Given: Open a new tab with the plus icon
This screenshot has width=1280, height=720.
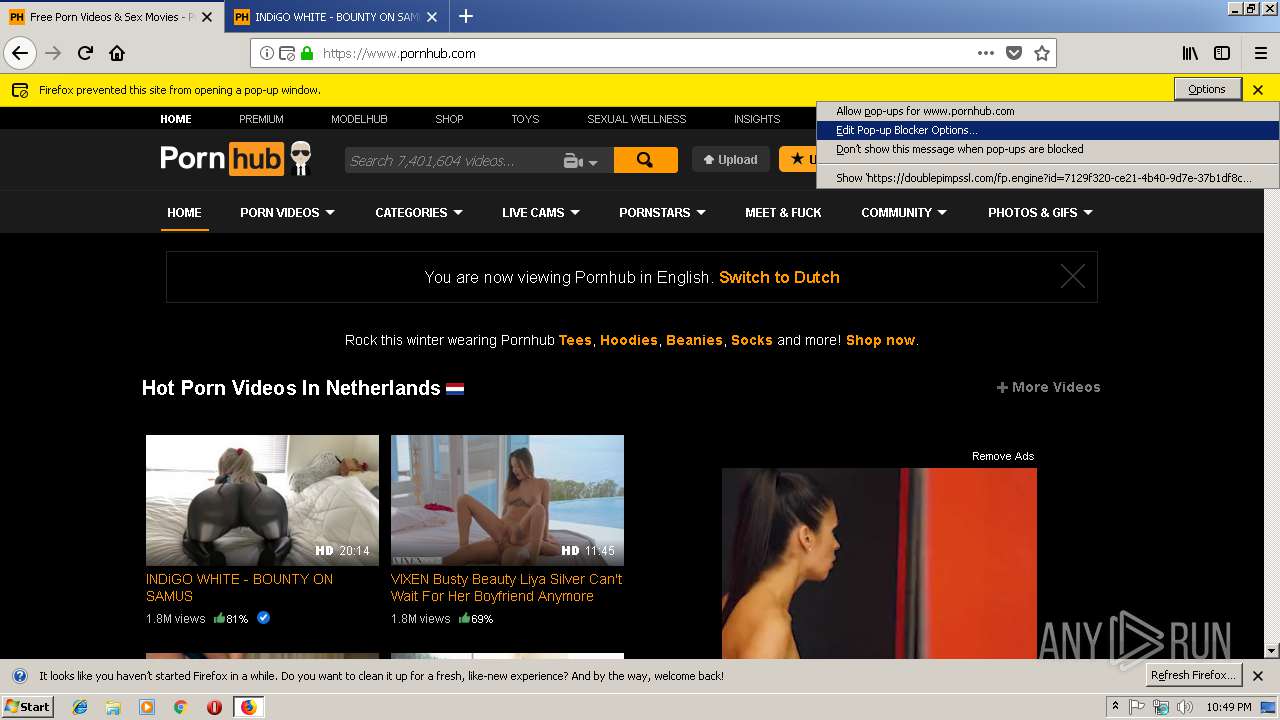Looking at the screenshot, I should [466, 16].
